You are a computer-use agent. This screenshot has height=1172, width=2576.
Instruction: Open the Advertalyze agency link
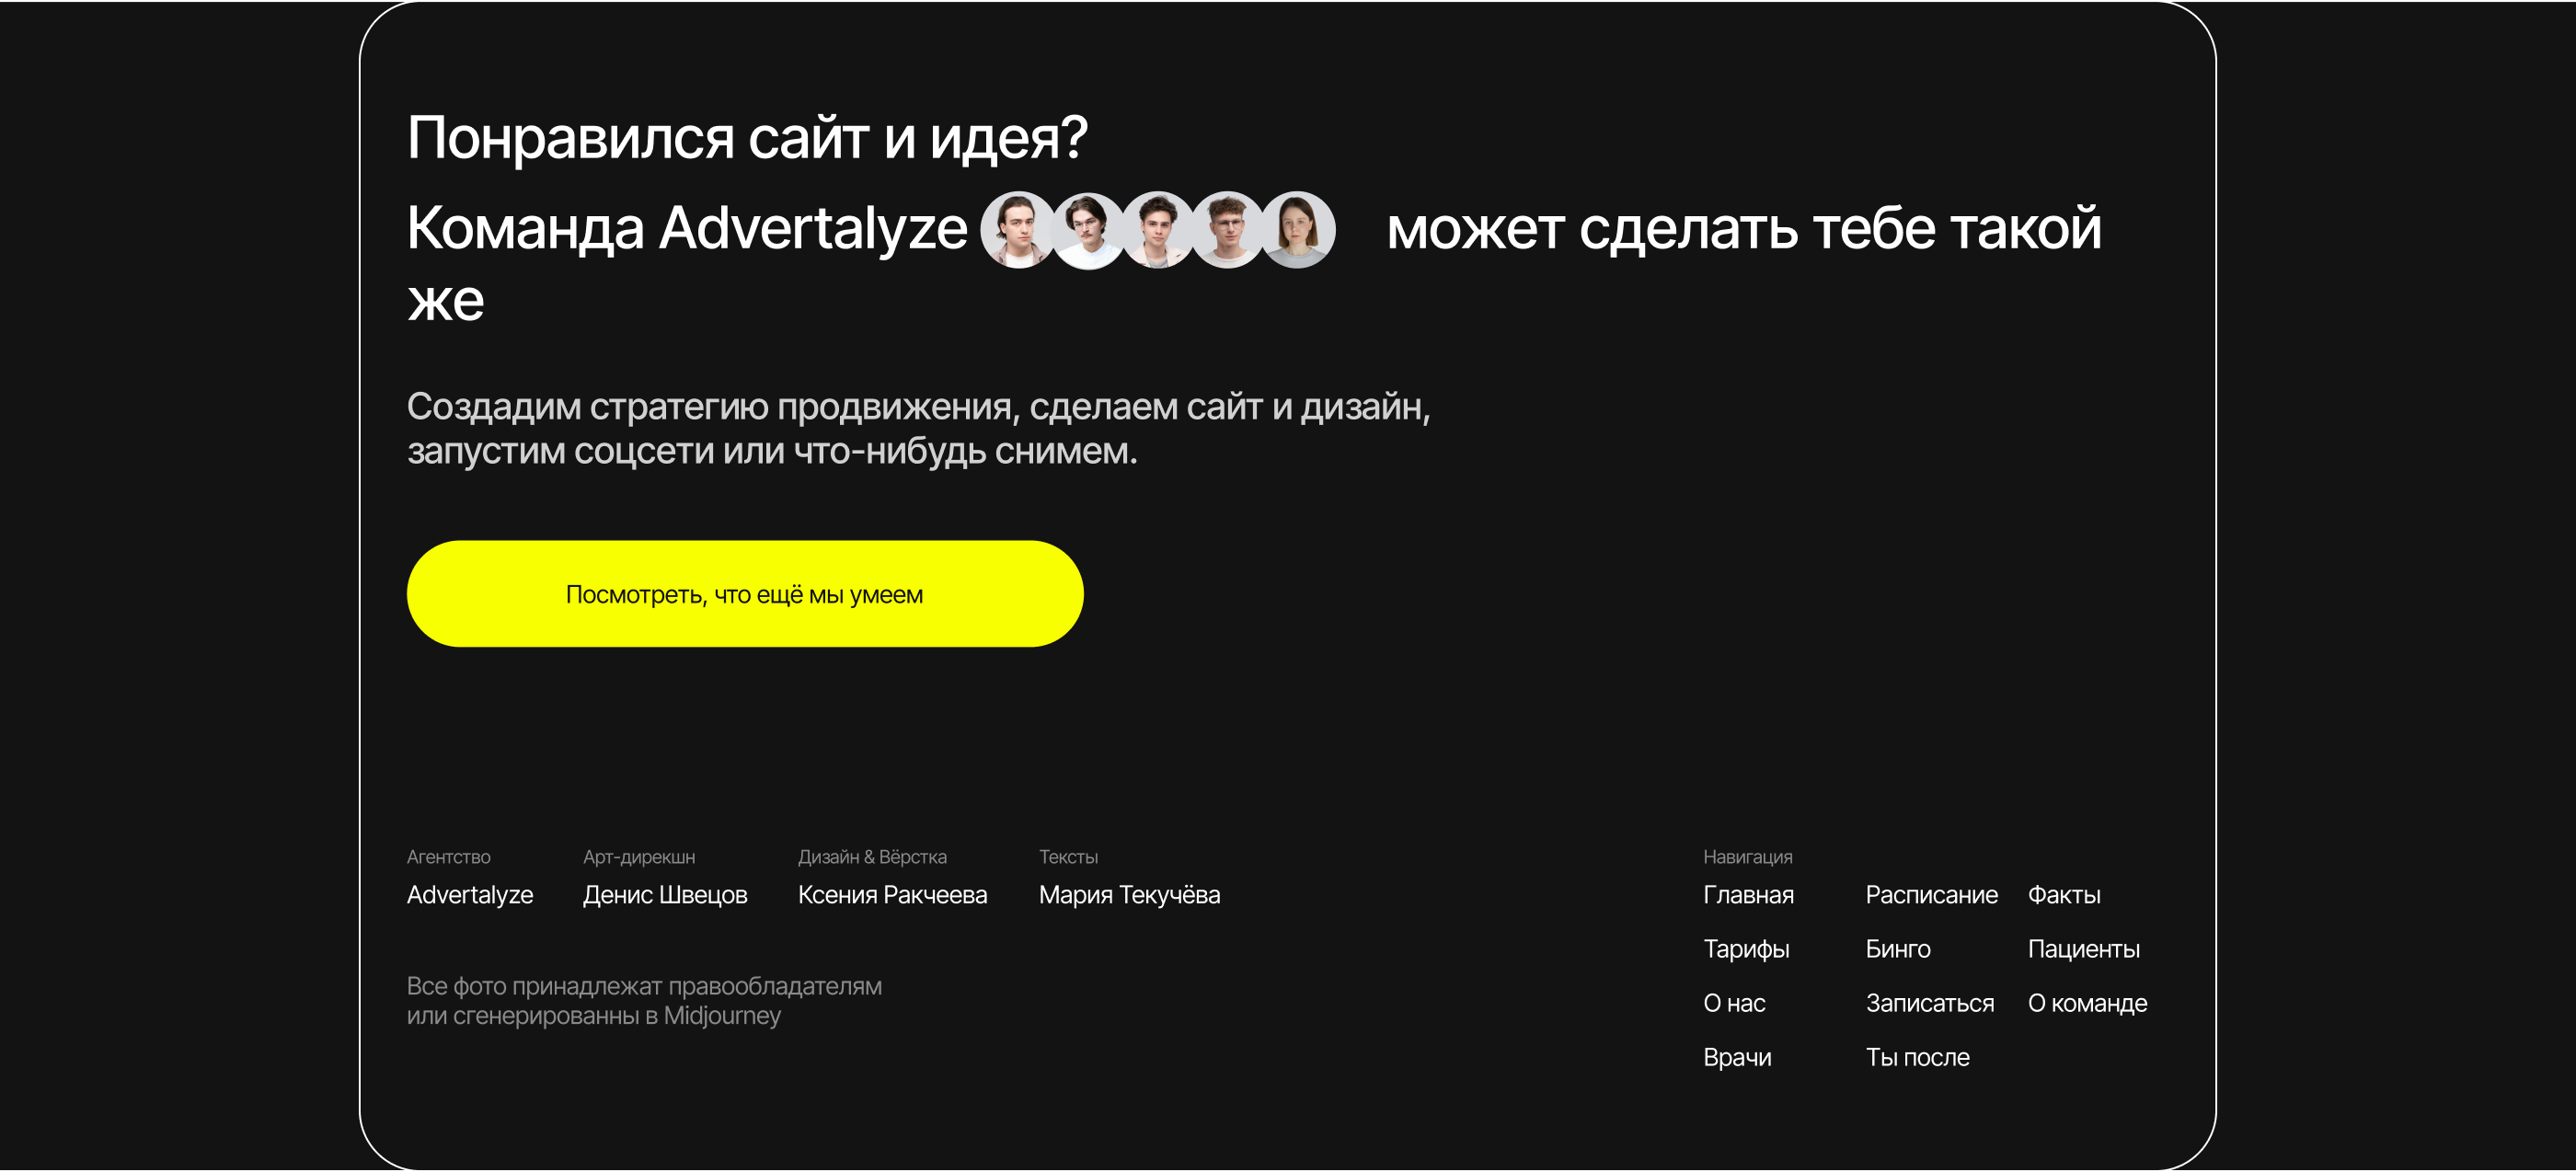coord(469,895)
